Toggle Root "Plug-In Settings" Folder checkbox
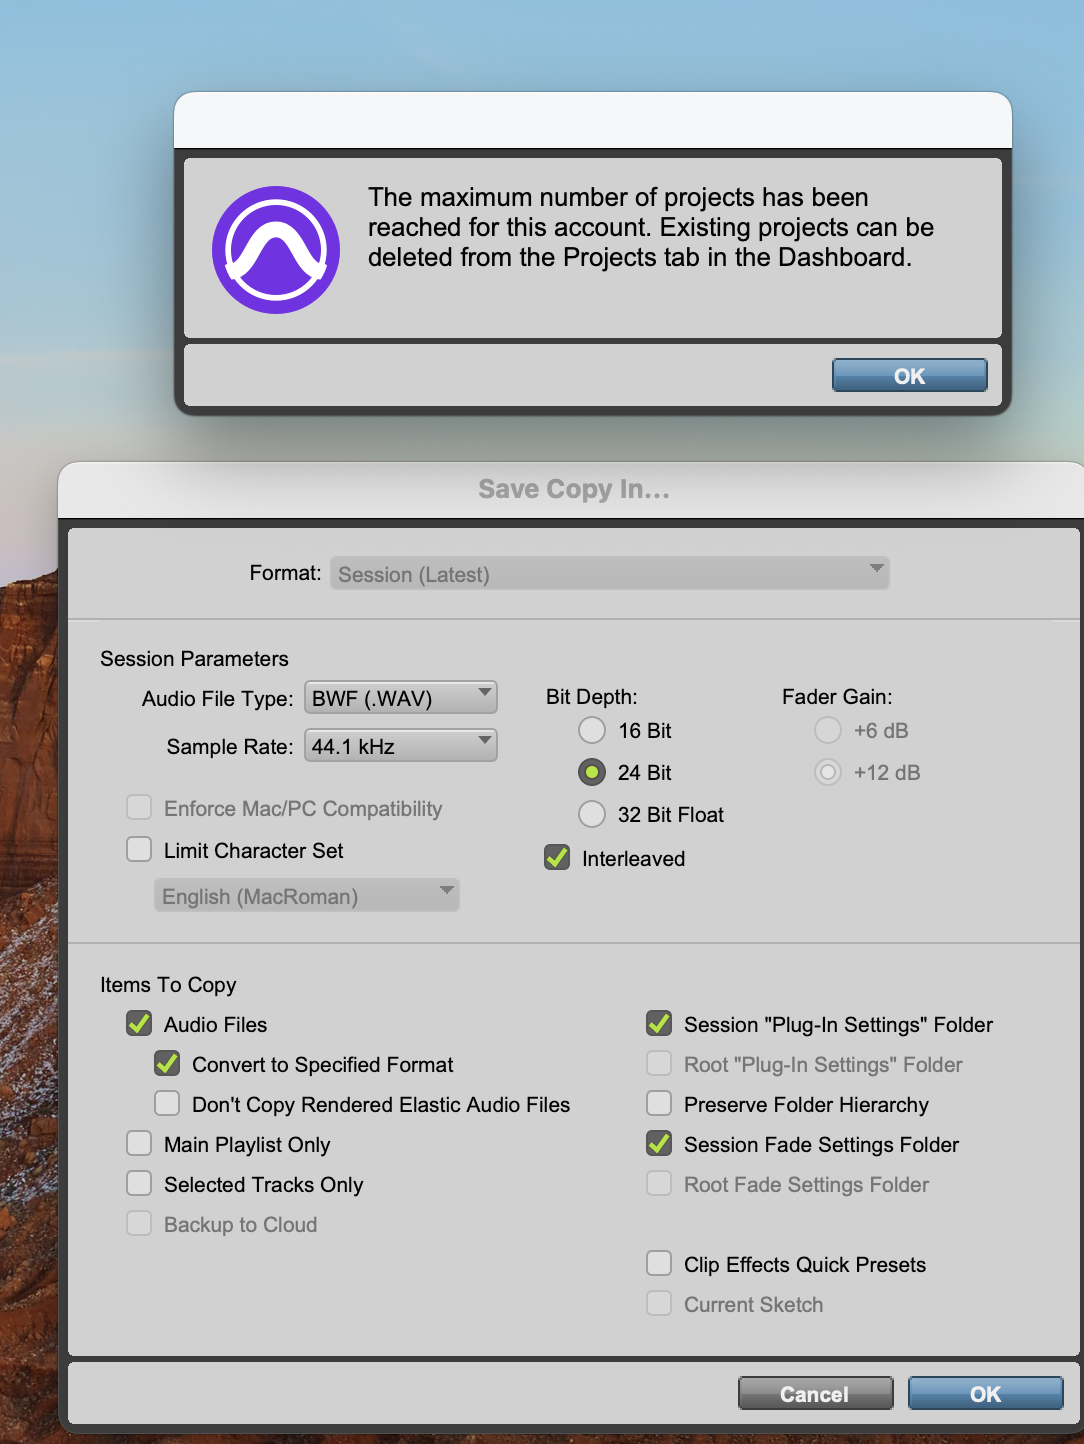This screenshot has width=1084, height=1444. tap(659, 1064)
